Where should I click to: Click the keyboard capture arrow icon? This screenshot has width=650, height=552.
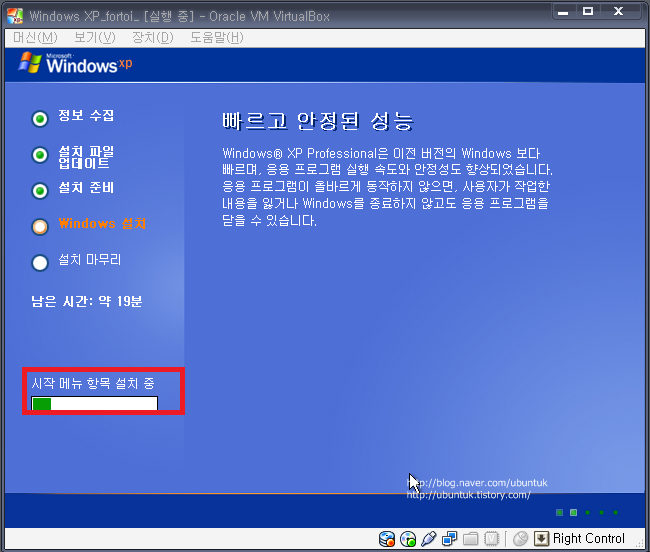click(x=541, y=539)
